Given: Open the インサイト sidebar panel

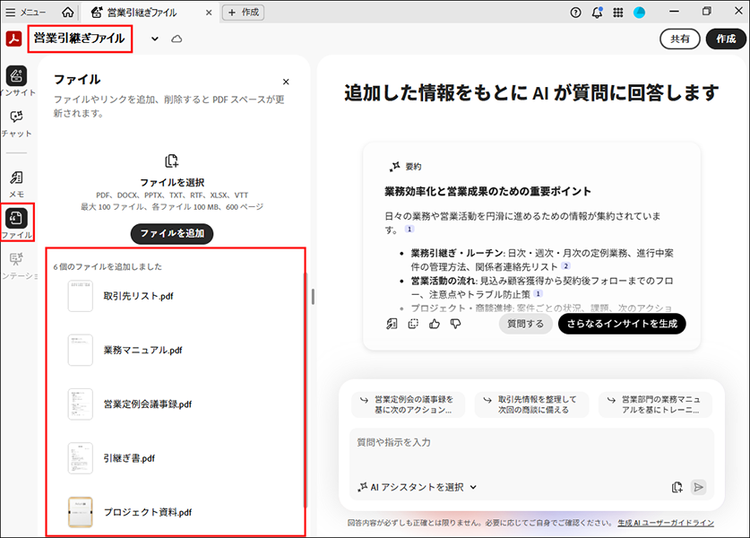Looking at the screenshot, I should click(x=16, y=78).
